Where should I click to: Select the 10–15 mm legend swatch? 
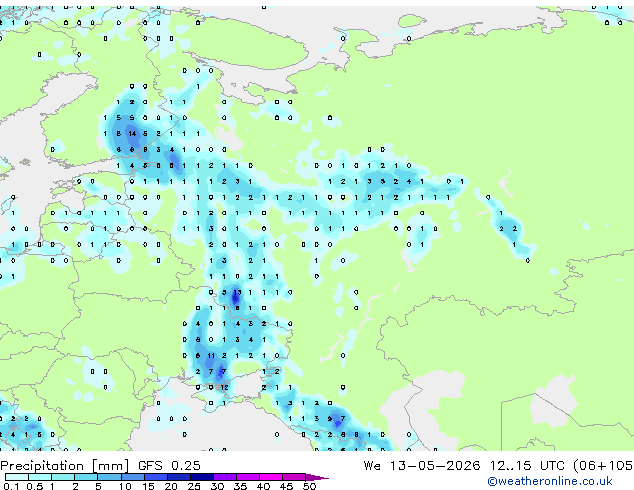[x=133, y=477]
